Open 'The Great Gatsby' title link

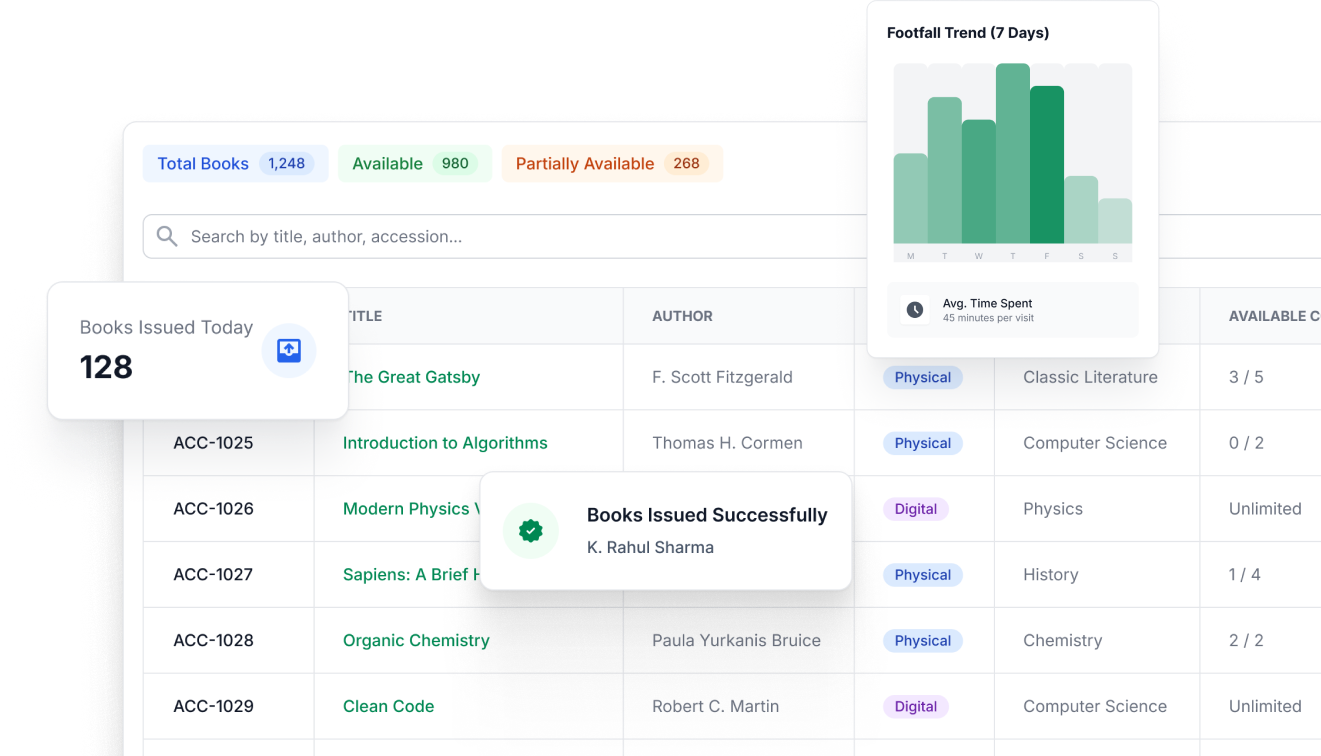coord(412,377)
